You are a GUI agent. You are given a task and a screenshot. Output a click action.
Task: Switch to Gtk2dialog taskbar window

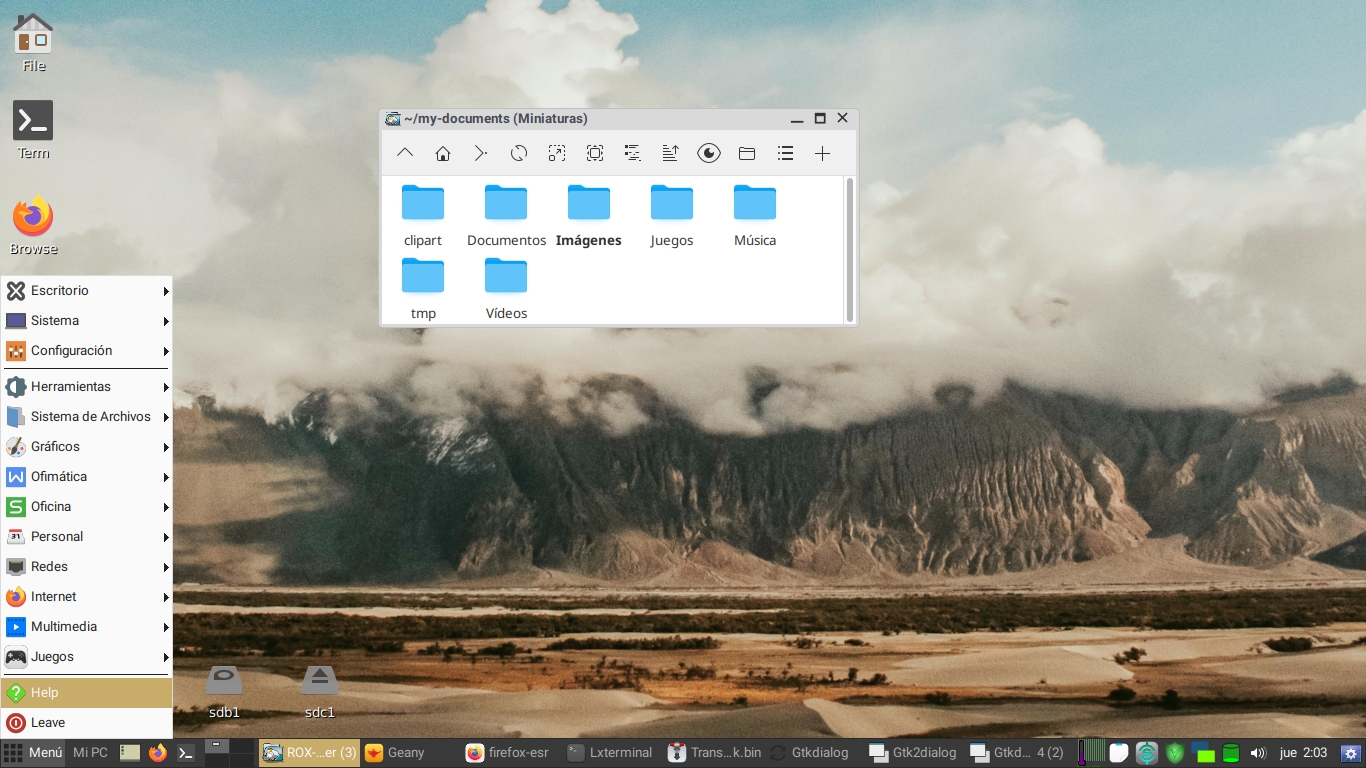[x=914, y=753]
